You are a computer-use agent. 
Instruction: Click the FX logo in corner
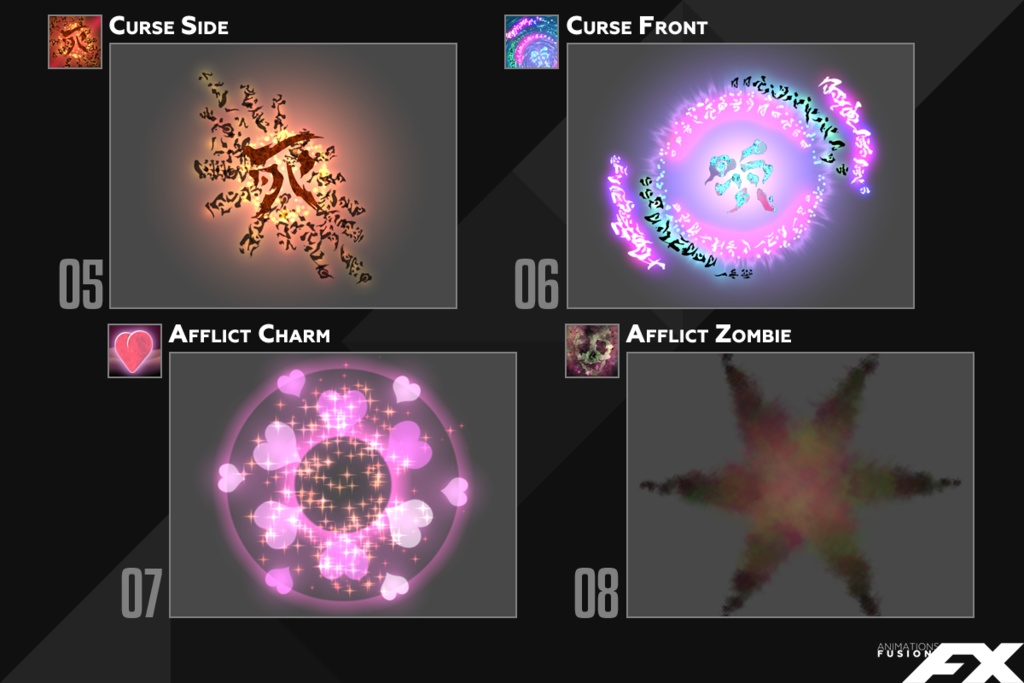(967, 663)
